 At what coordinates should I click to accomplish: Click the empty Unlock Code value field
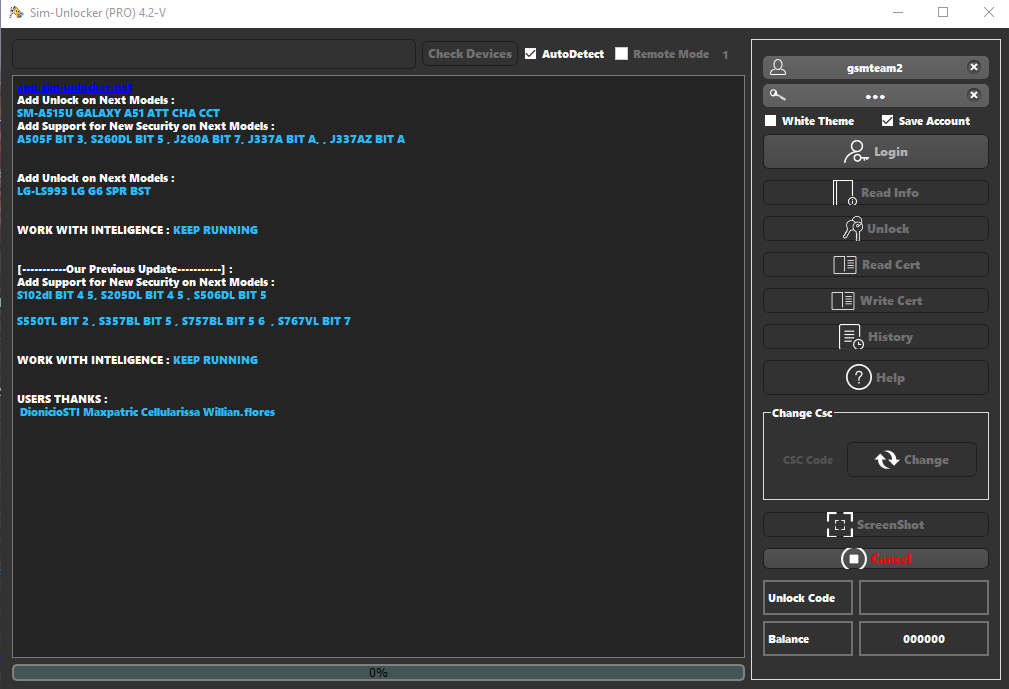coord(923,598)
